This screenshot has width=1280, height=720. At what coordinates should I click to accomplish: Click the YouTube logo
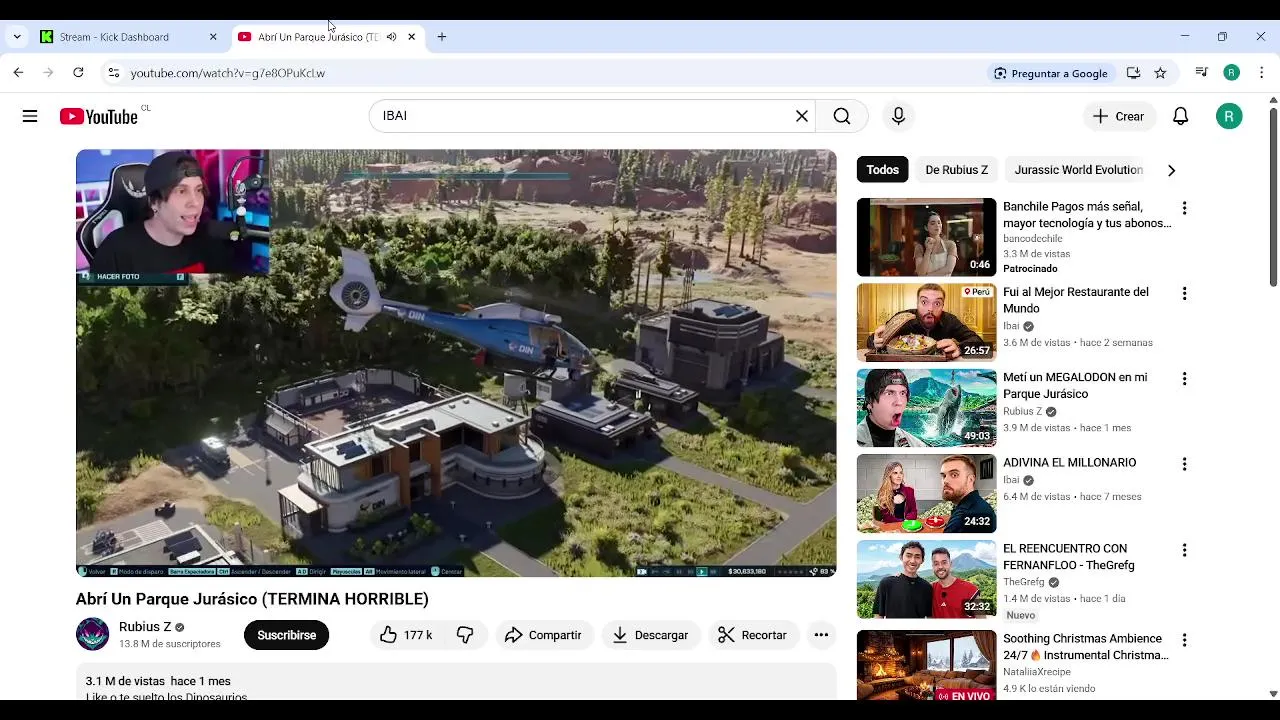coord(99,116)
